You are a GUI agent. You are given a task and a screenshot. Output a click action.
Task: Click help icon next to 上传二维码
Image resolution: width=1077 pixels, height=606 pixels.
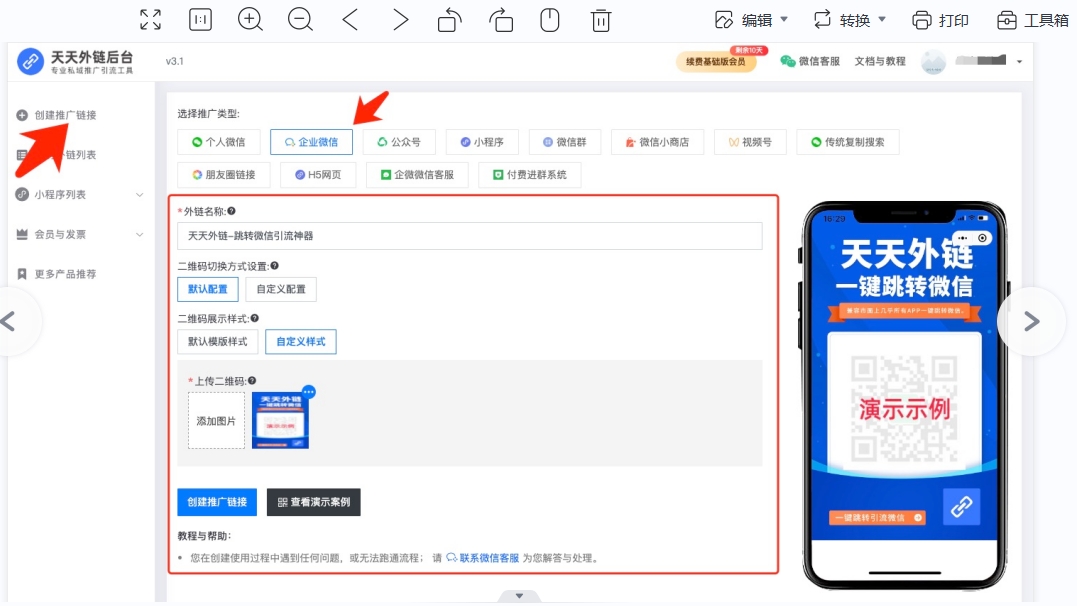click(x=252, y=381)
